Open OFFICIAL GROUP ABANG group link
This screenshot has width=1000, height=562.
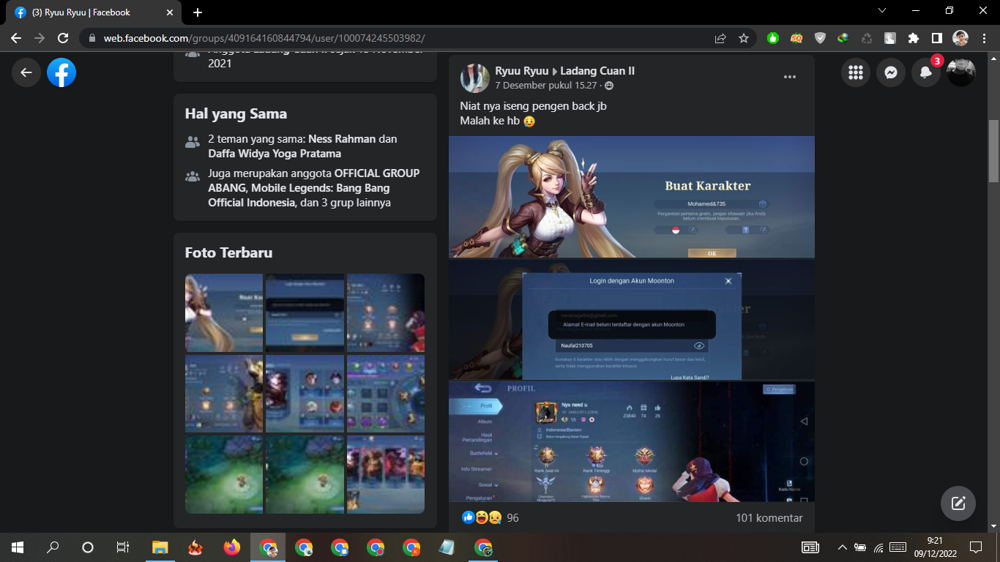pyautogui.click(x=313, y=181)
